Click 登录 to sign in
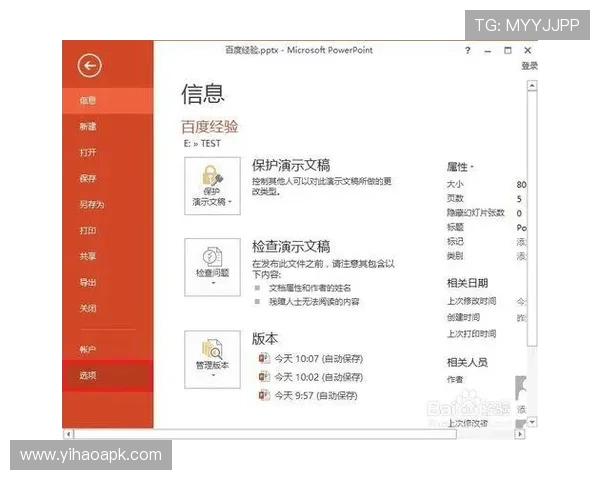 click(x=529, y=66)
